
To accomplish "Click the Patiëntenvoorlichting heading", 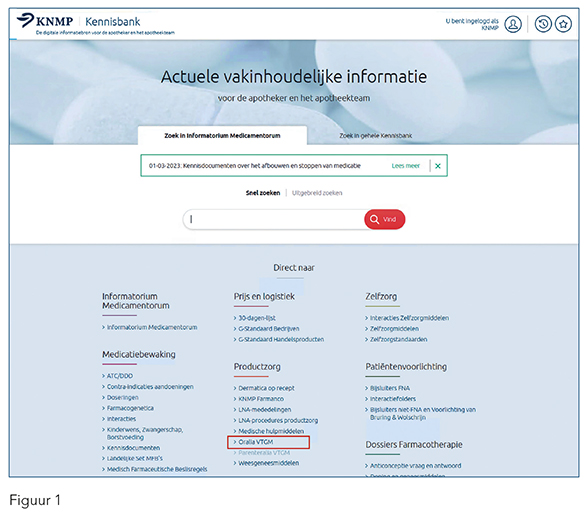I will point(406,367).
